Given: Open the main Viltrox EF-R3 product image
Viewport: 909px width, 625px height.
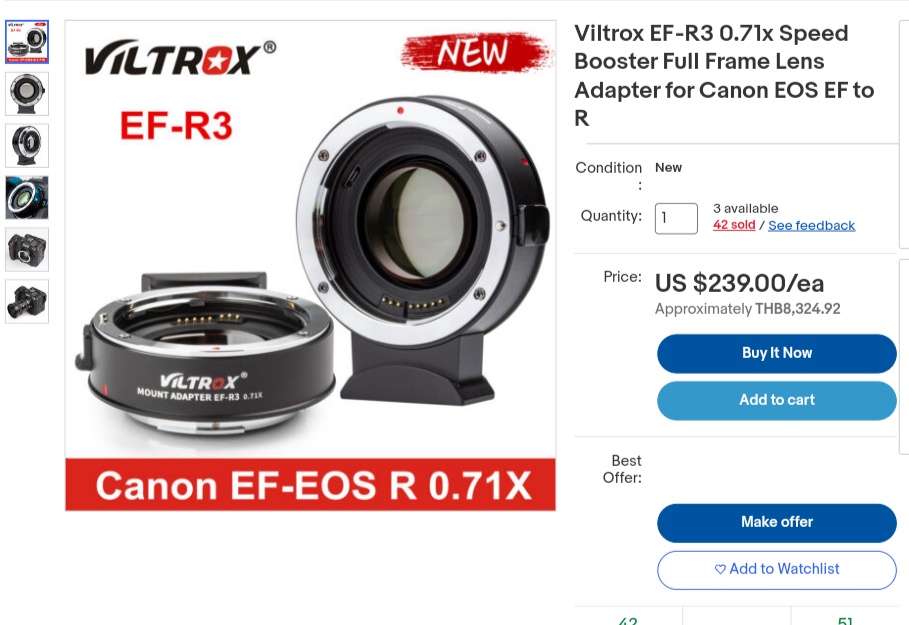Looking at the screenshot, I should 311,266.
